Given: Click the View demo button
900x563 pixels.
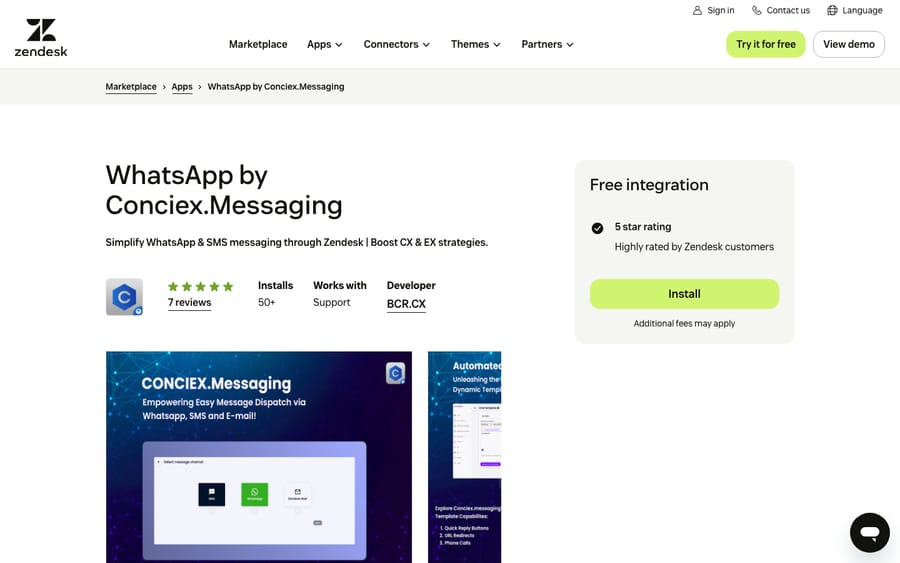Looking at the screenshot, I should coord(848,44).
